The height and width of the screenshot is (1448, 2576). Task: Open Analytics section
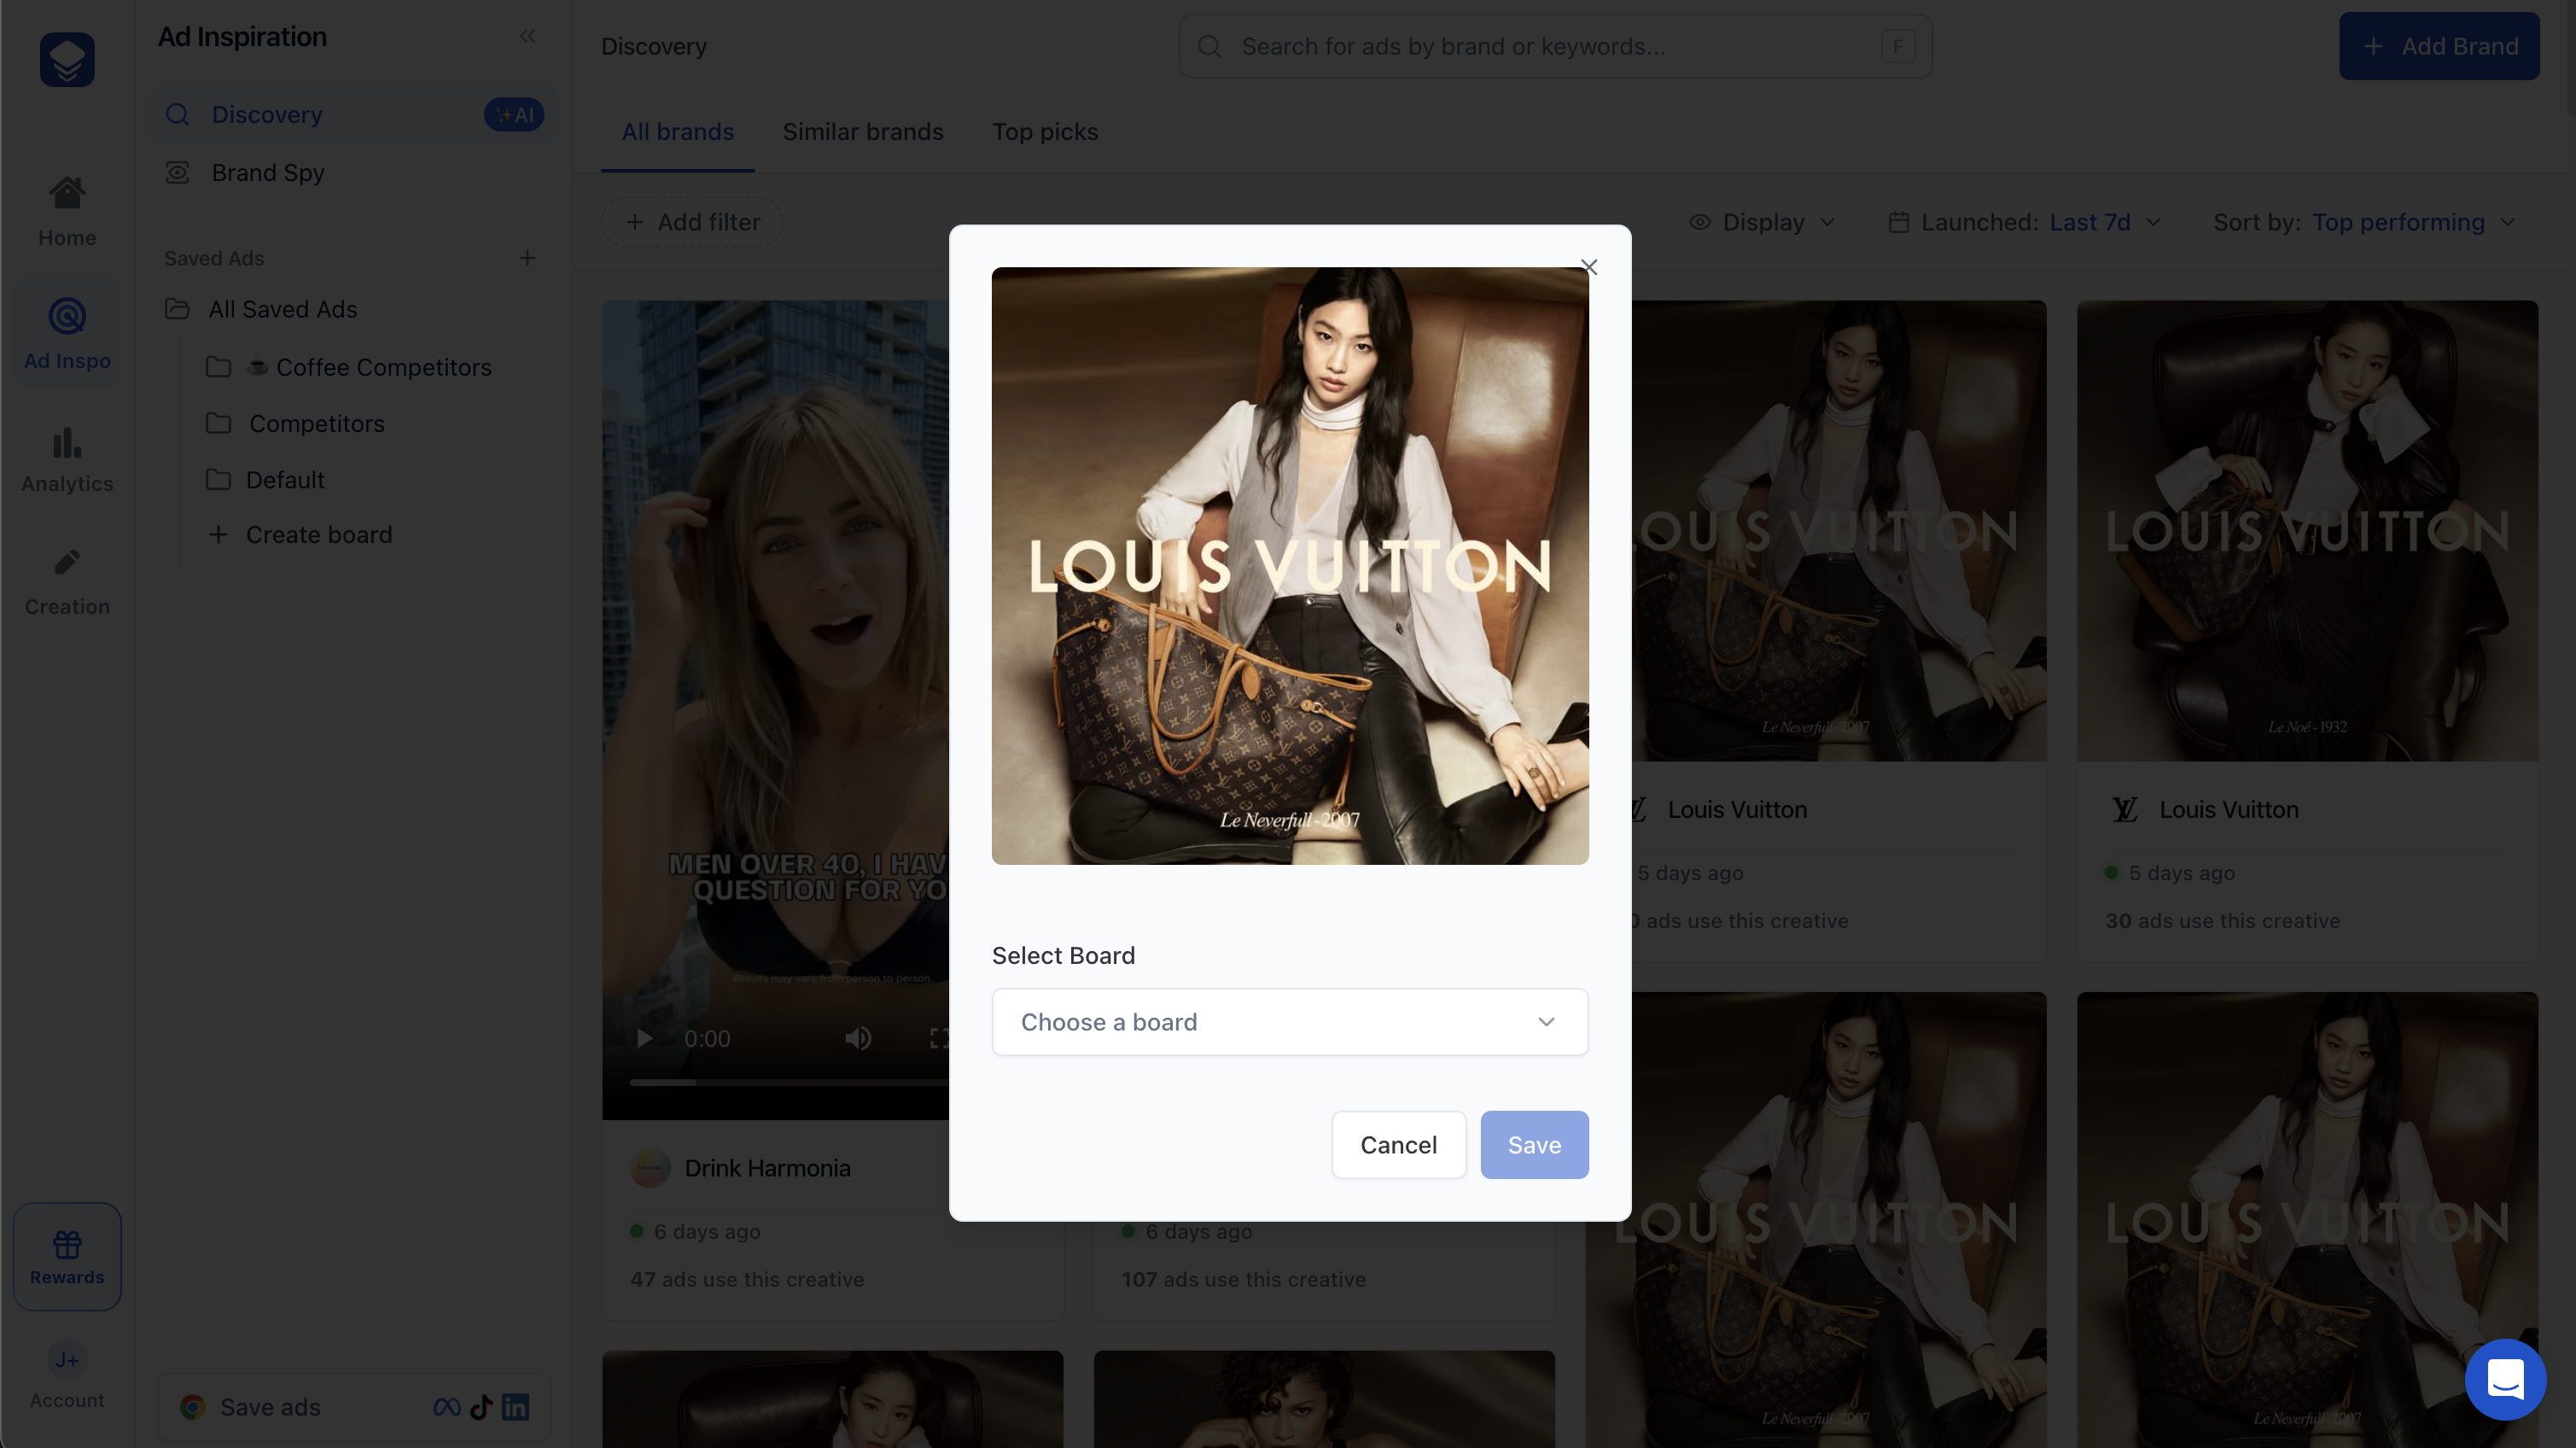pyautogui.click(x=67, y=459)
